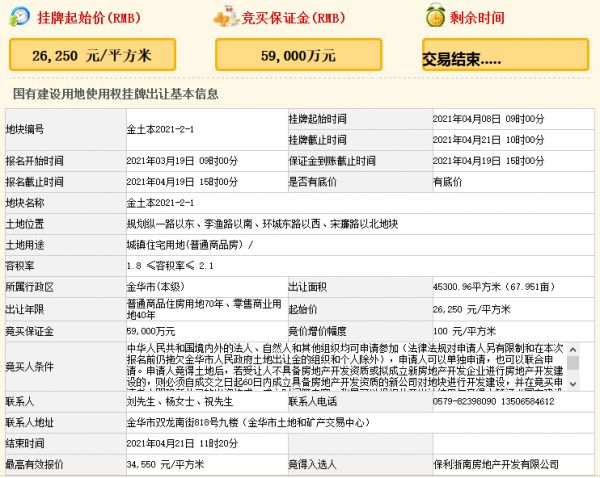Click the 59,000万元 deposit box
Viewport: 600px width, 478px height.
pos(298,55)
